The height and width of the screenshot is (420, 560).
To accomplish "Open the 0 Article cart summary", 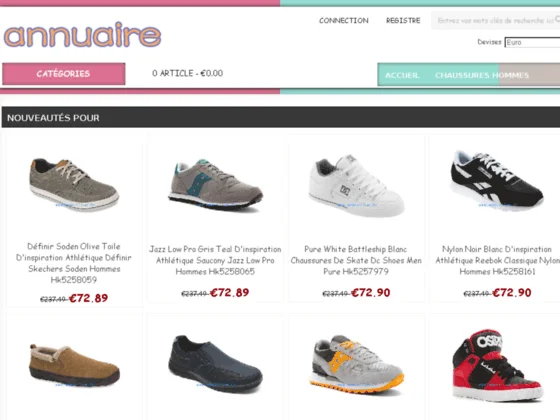I will click(x=188, y=73).
